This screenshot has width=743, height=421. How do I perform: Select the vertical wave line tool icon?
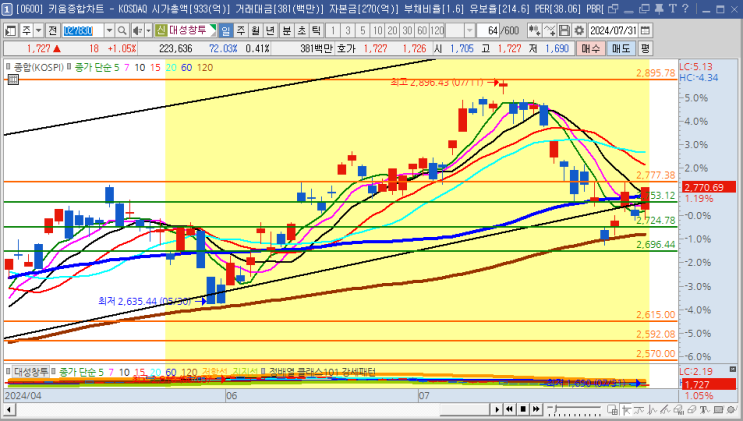click(652, 409)
